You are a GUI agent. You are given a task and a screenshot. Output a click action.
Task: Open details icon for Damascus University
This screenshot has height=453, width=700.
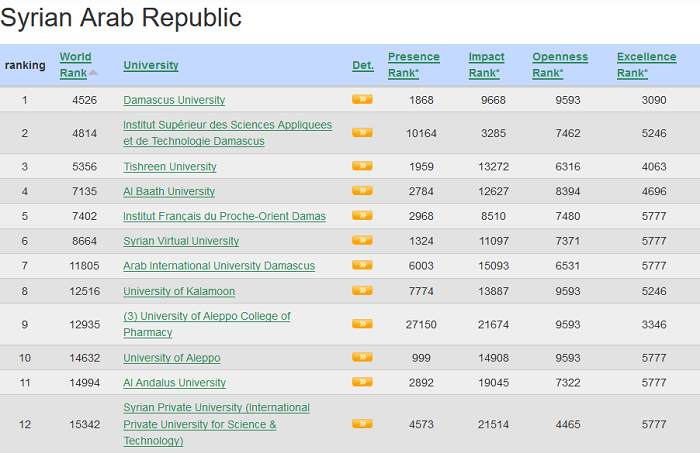click(x=362, y=100)
